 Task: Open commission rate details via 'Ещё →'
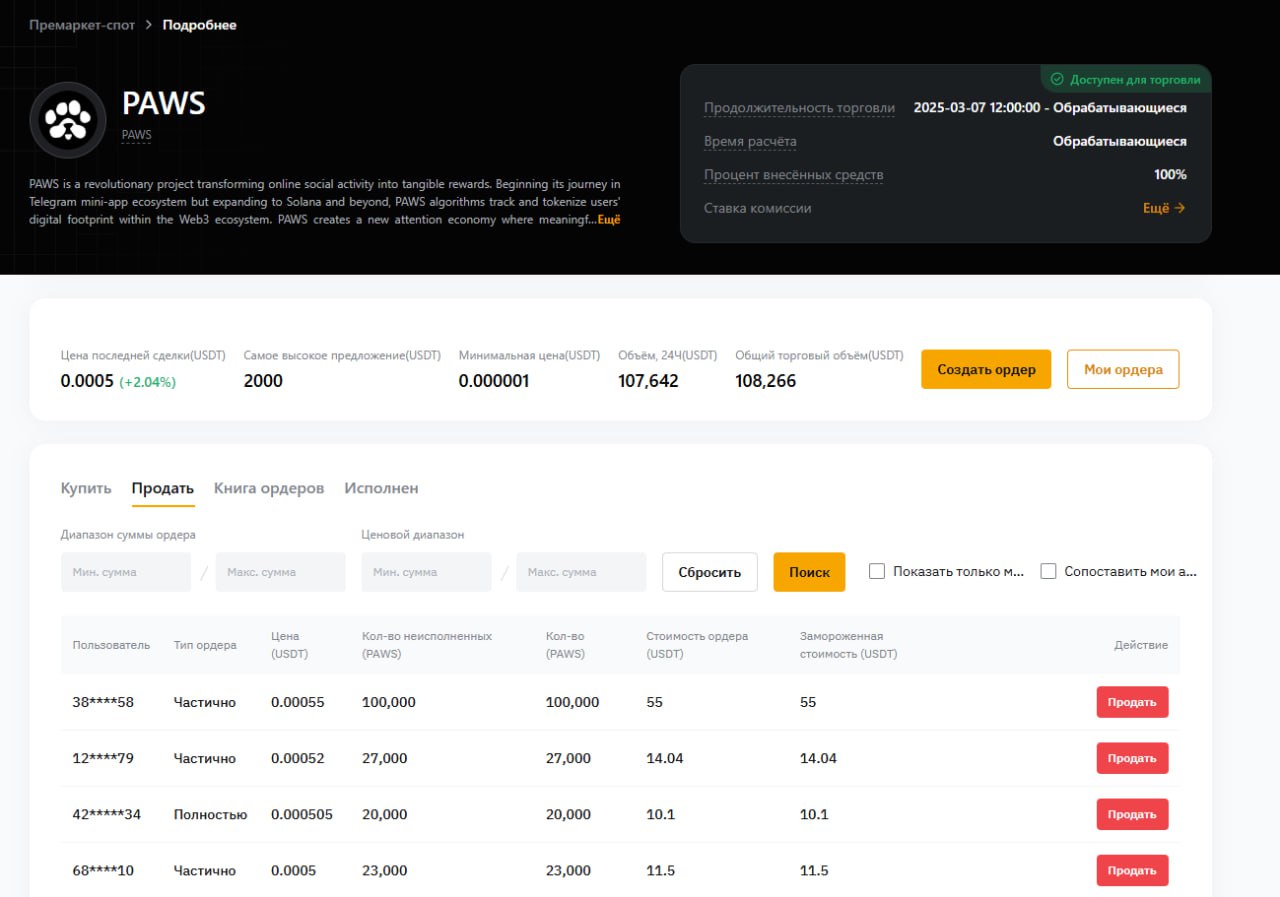[1165, 208]
